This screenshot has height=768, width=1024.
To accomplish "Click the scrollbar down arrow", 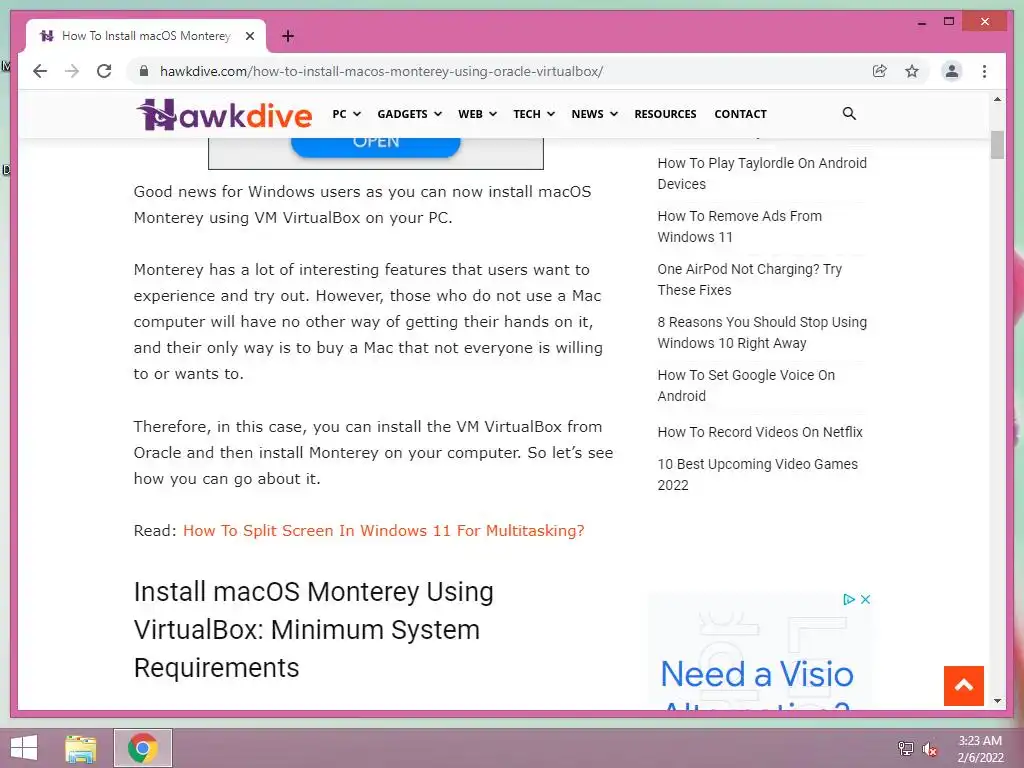I will pyautogui.click(x=997, y=701).
